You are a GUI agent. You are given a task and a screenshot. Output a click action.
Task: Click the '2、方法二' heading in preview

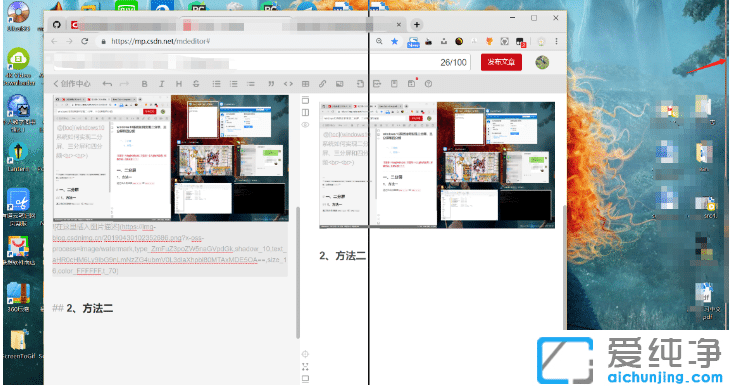point(342,255)
